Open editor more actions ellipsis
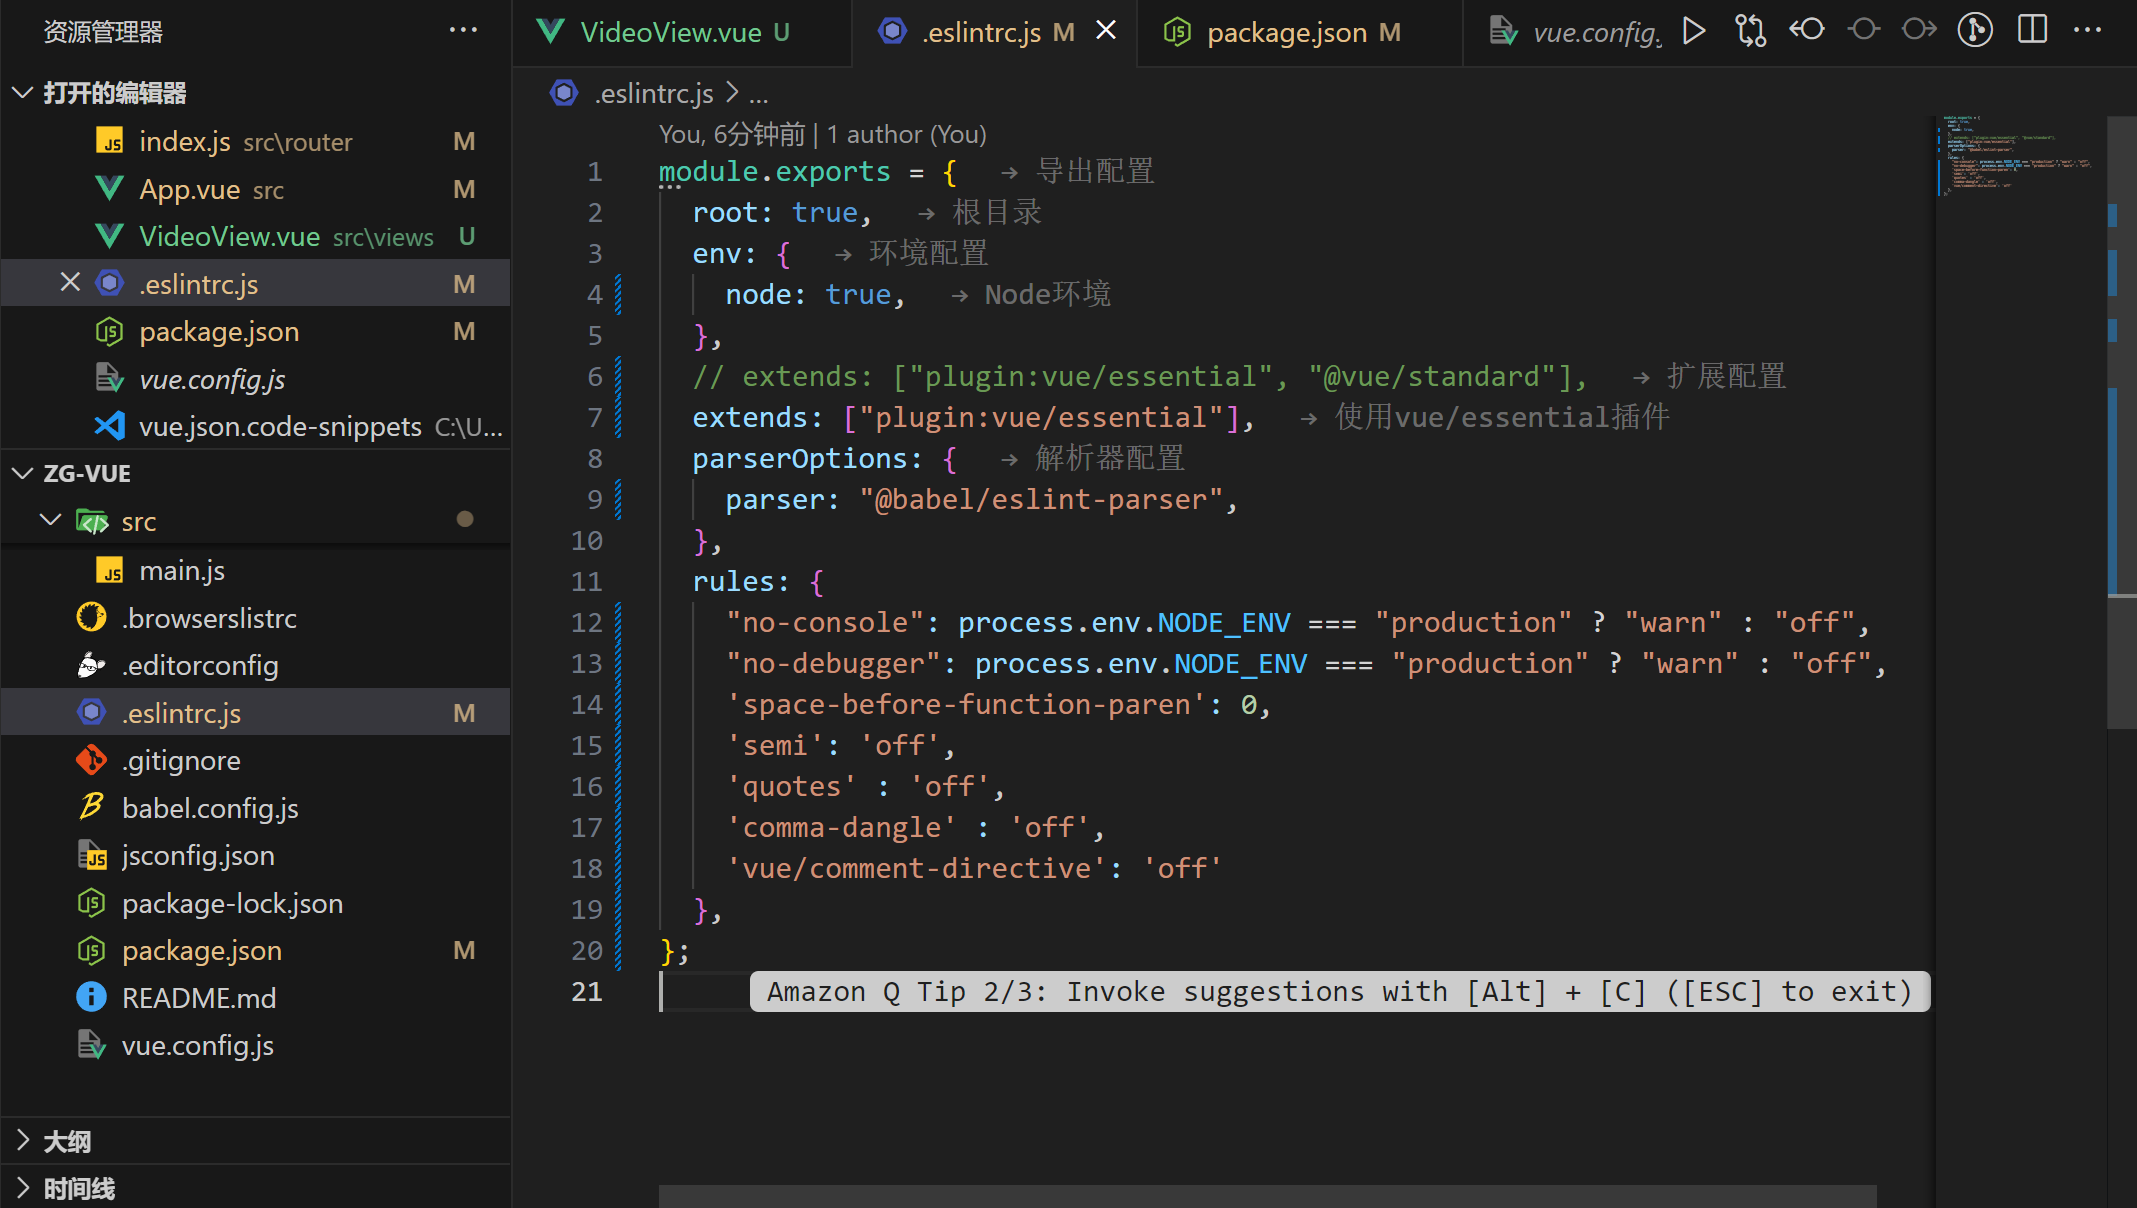The height and width of the screenshot is (1208, 2137). (x=2087, y=30)
